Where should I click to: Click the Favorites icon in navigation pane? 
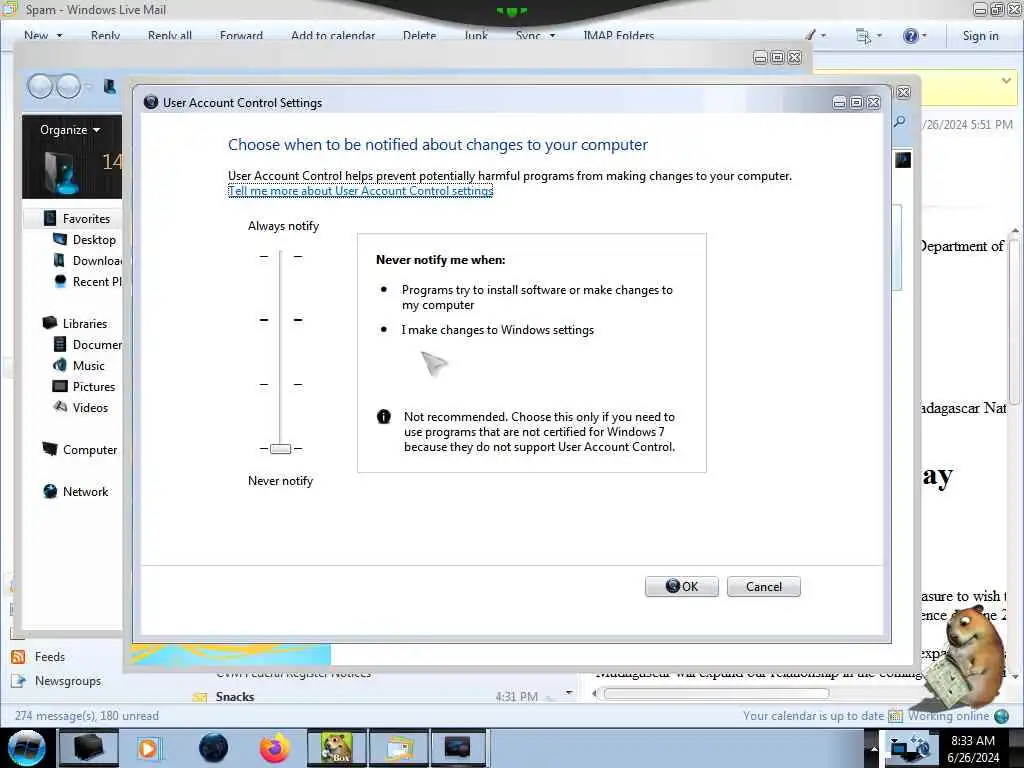[x=50, y=218]
